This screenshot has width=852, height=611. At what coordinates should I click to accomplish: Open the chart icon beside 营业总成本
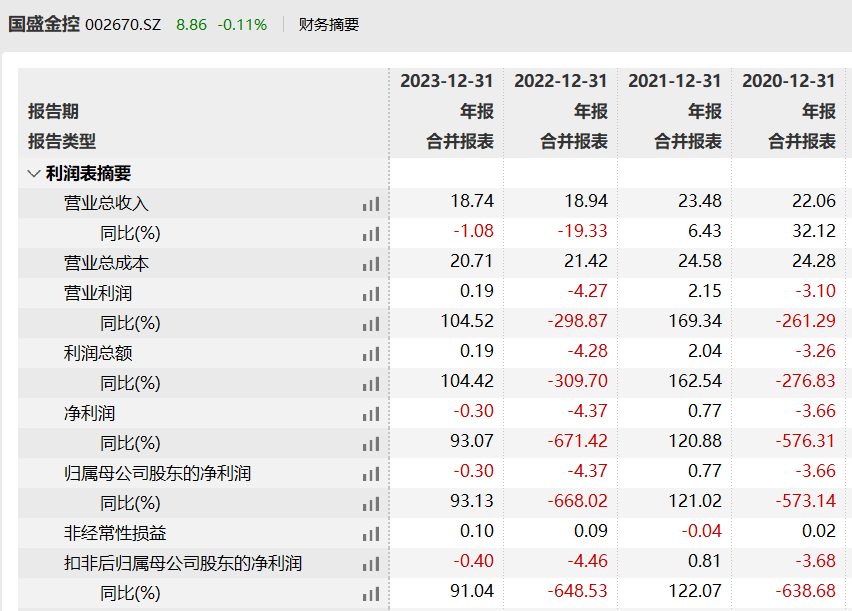[370, 263]
